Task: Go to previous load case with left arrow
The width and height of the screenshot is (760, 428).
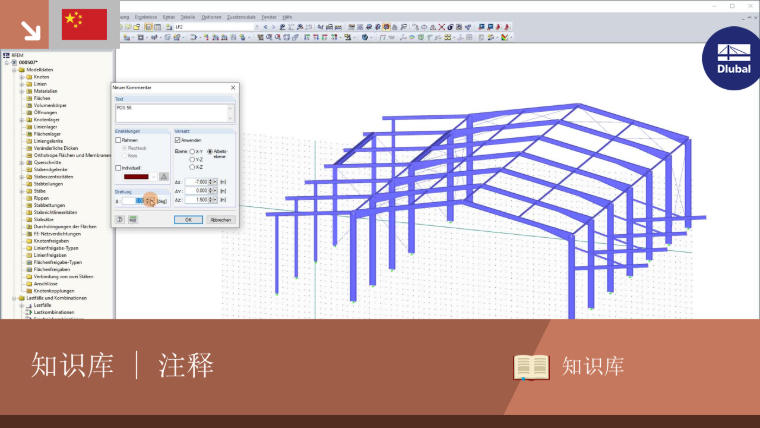Action: [265, 27]
